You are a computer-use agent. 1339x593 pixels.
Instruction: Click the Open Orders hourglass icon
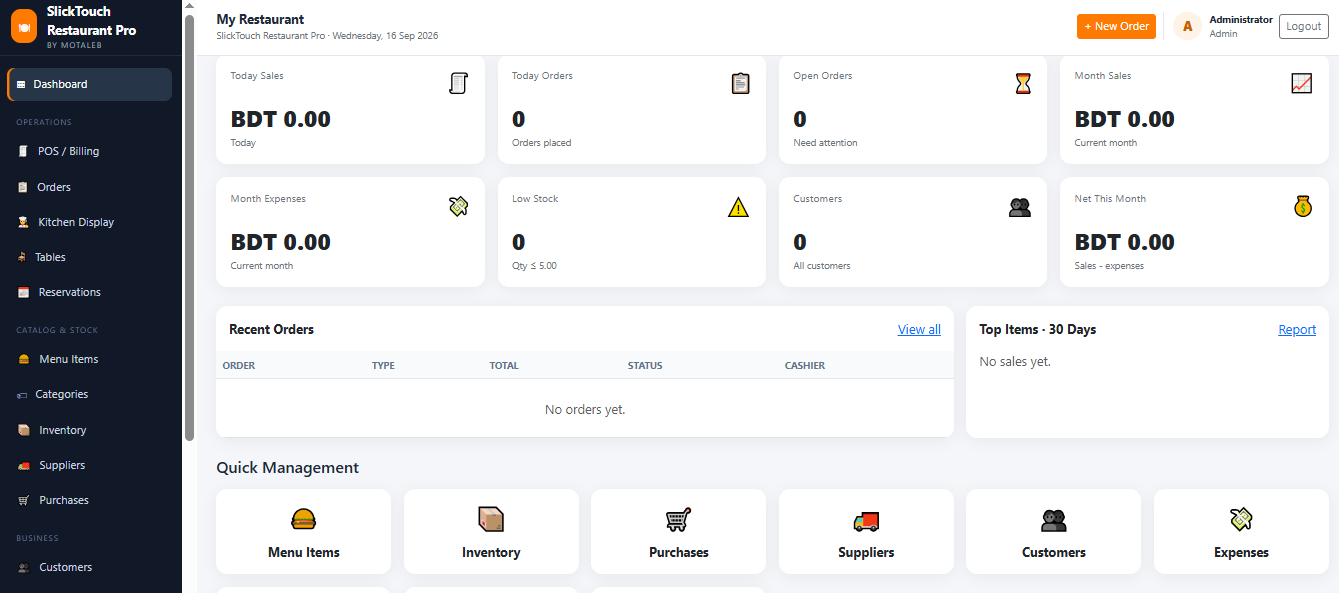tap(1022, 83)
